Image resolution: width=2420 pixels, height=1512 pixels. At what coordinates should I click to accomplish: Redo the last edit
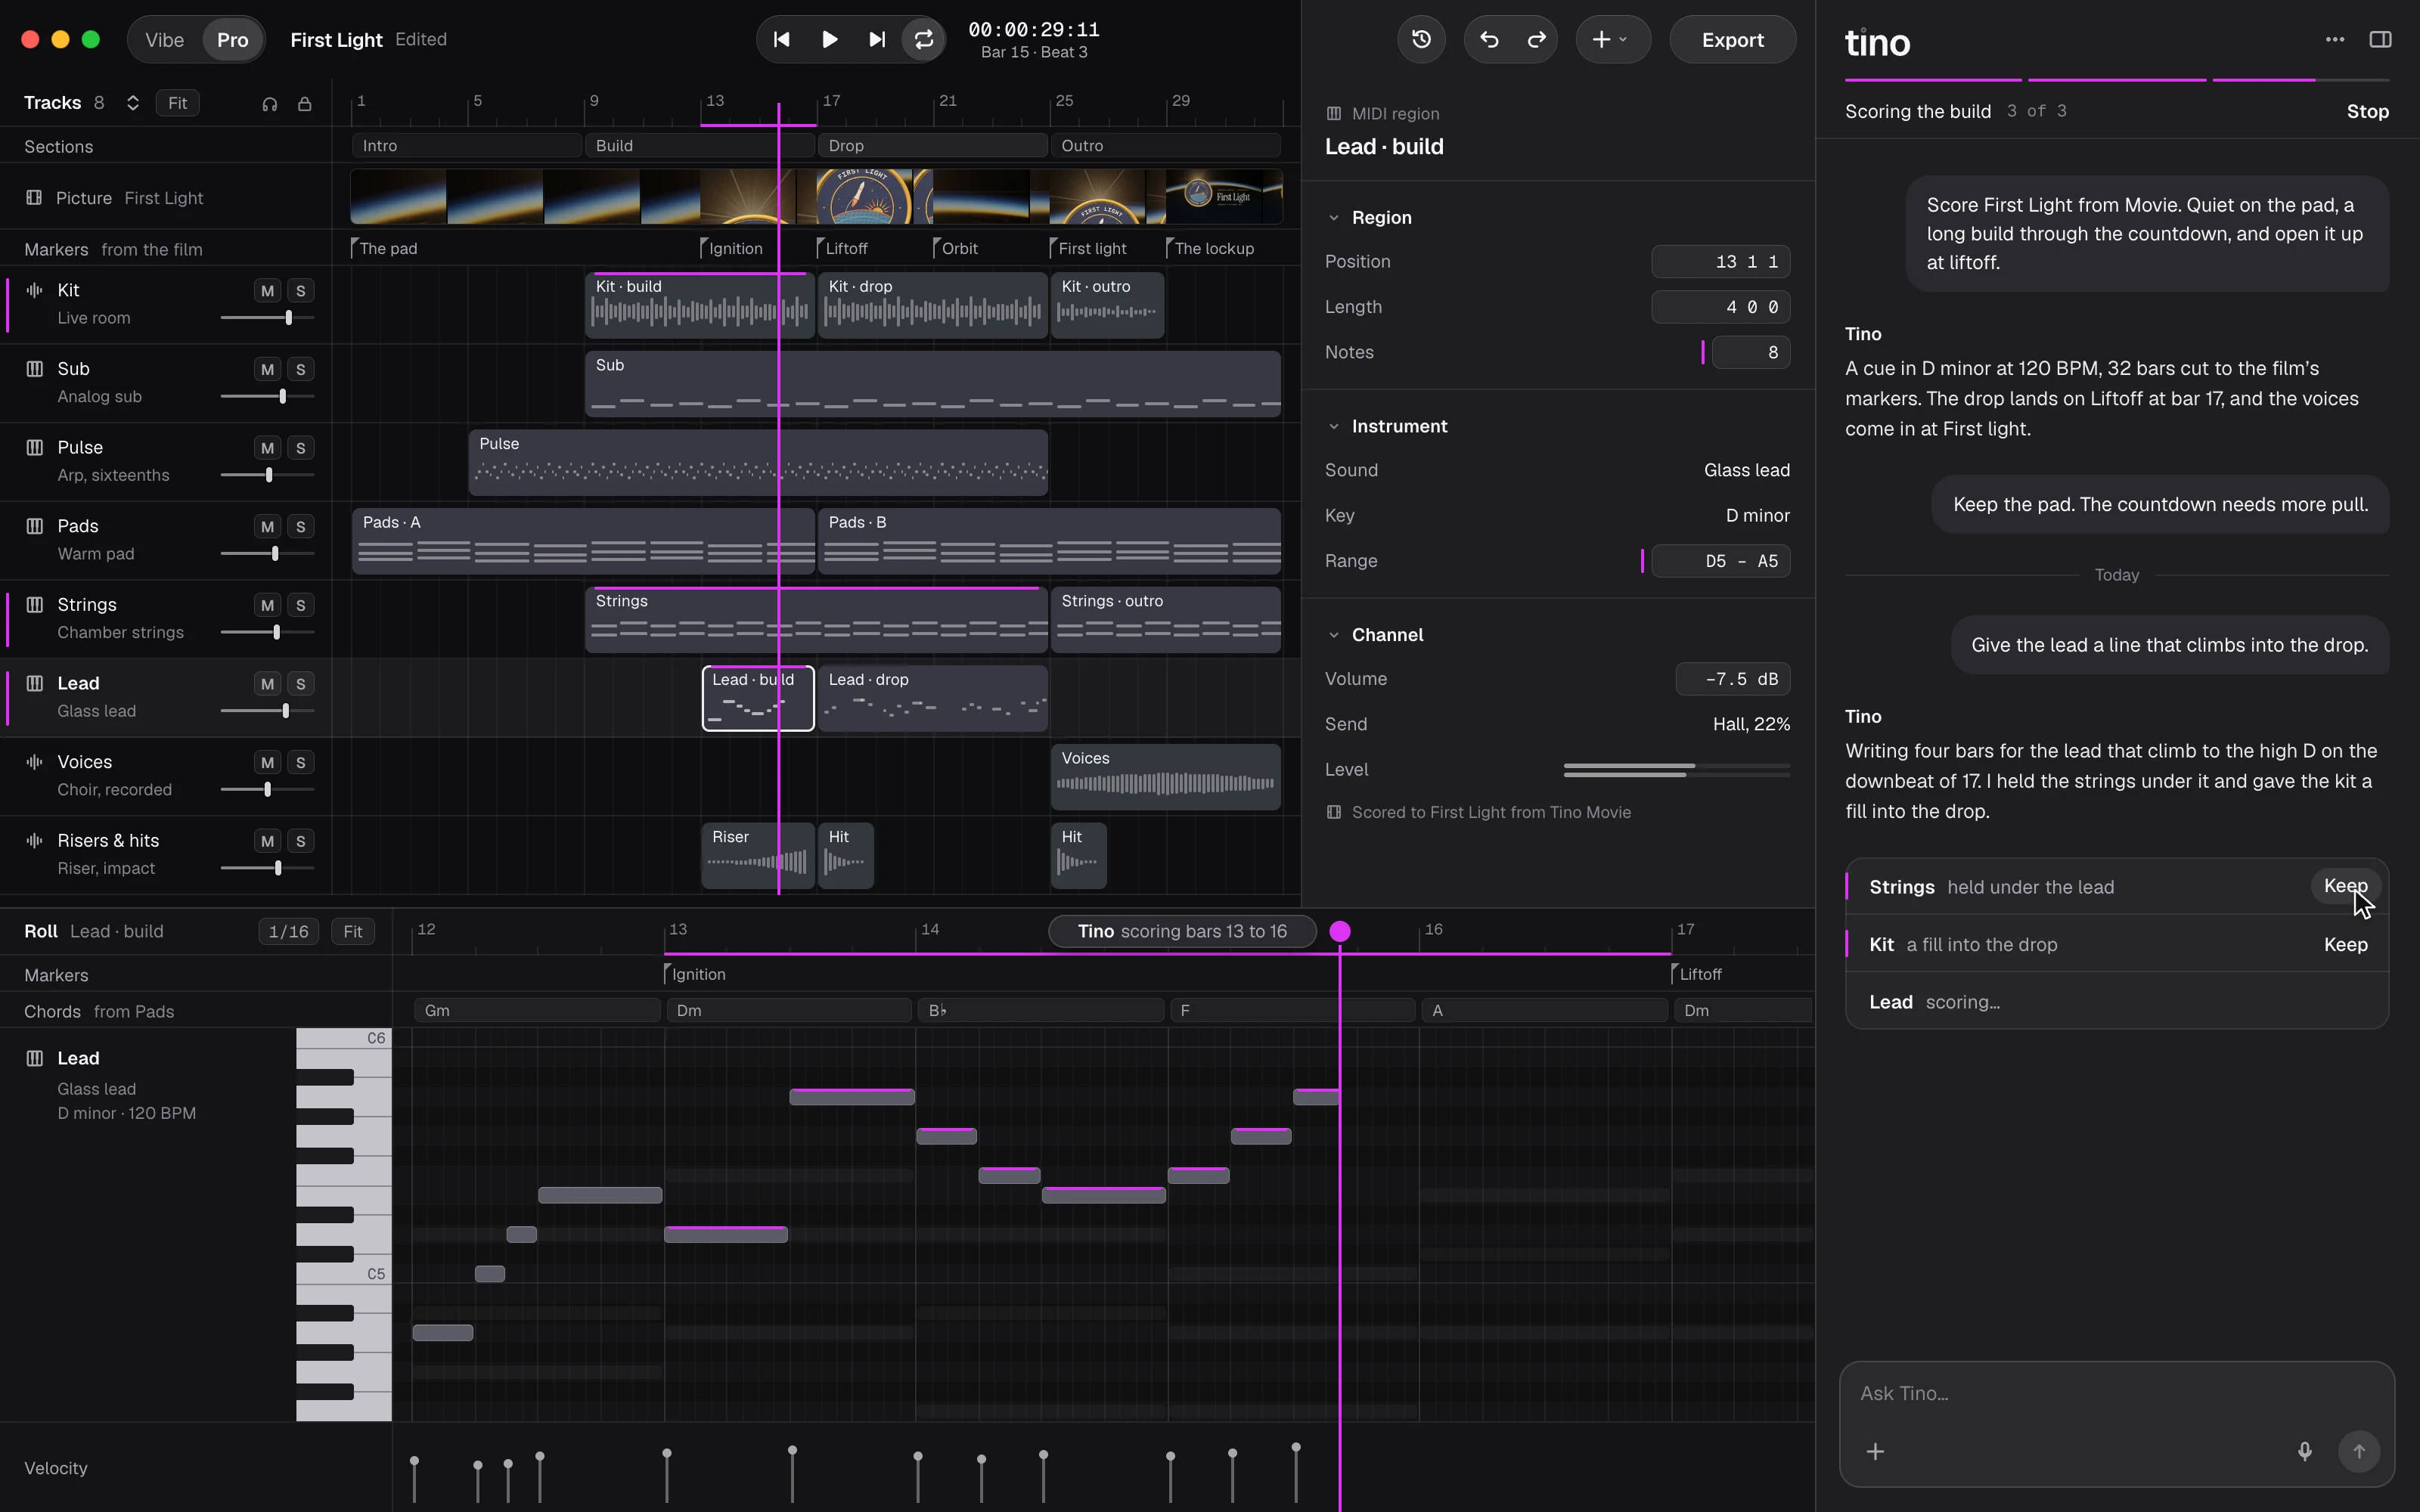pos(1536,40)
